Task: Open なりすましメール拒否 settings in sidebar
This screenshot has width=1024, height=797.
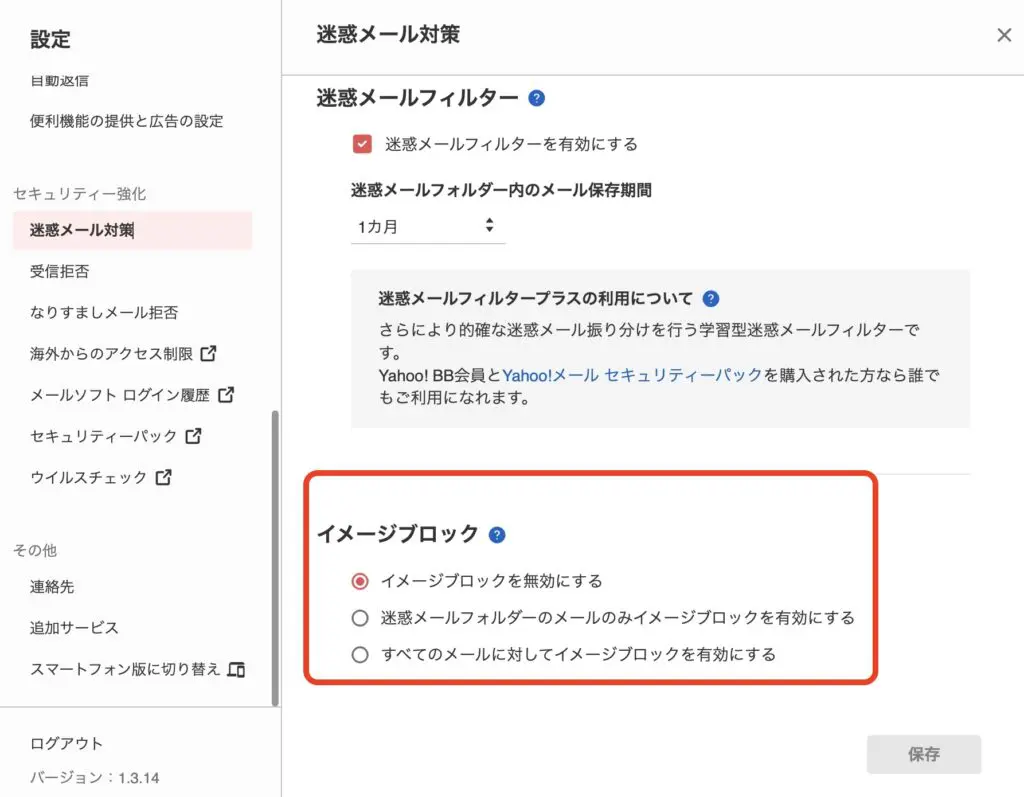Action: coord(104,312)
